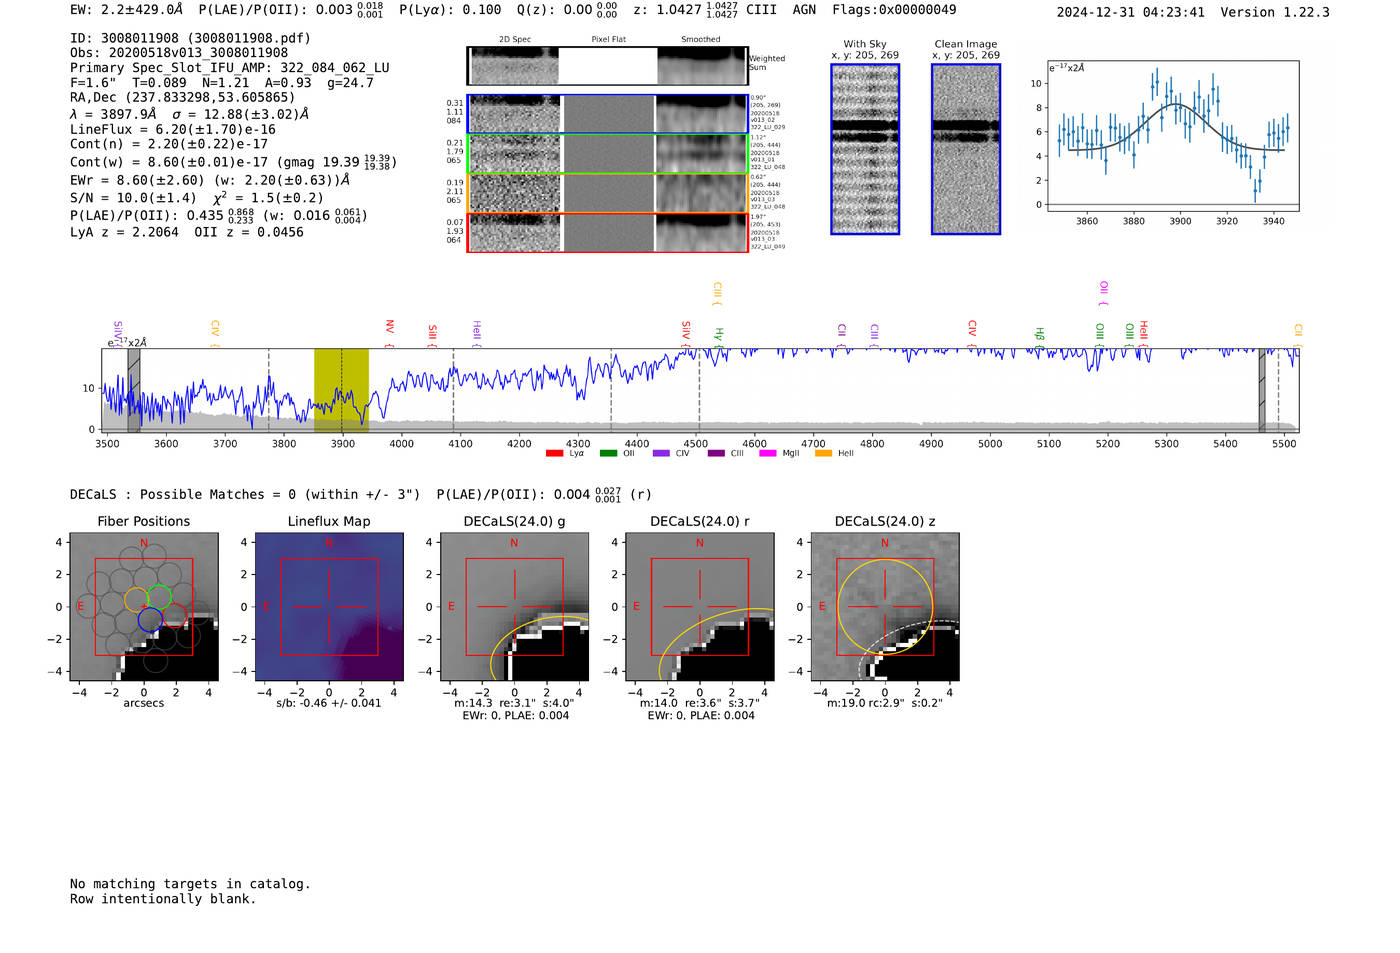Viewport: 1400px width, 953px height.
Task: Click the red-bordered 2D spectrum fiber row
Action: tap(607, 232)
